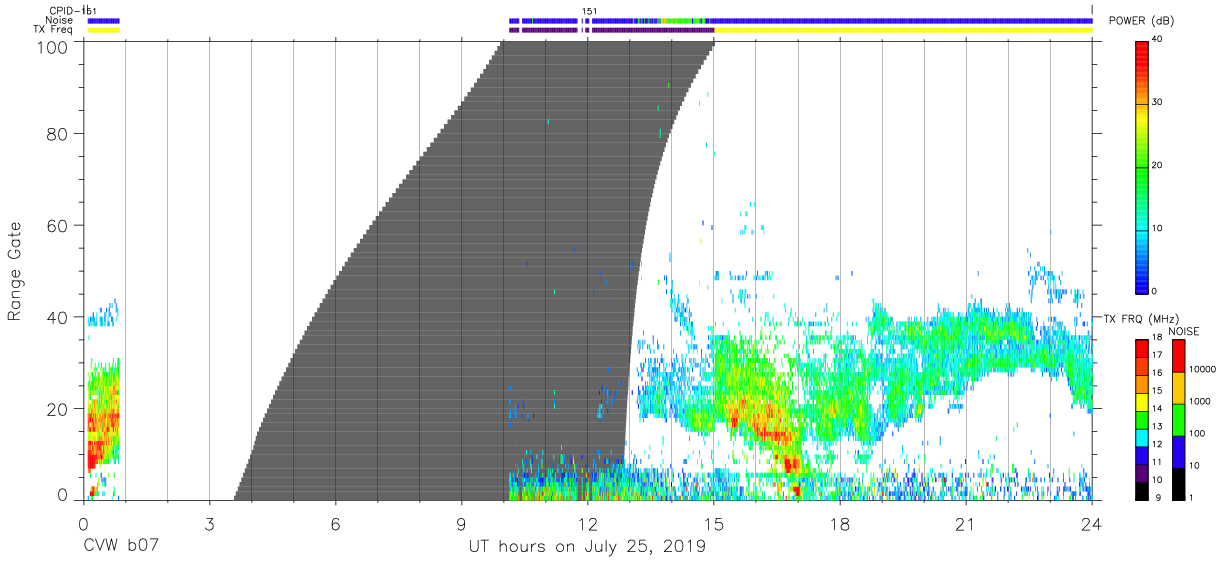
Task: Click the Range Gate tick label 100
Action: click(x=54, y=46)
